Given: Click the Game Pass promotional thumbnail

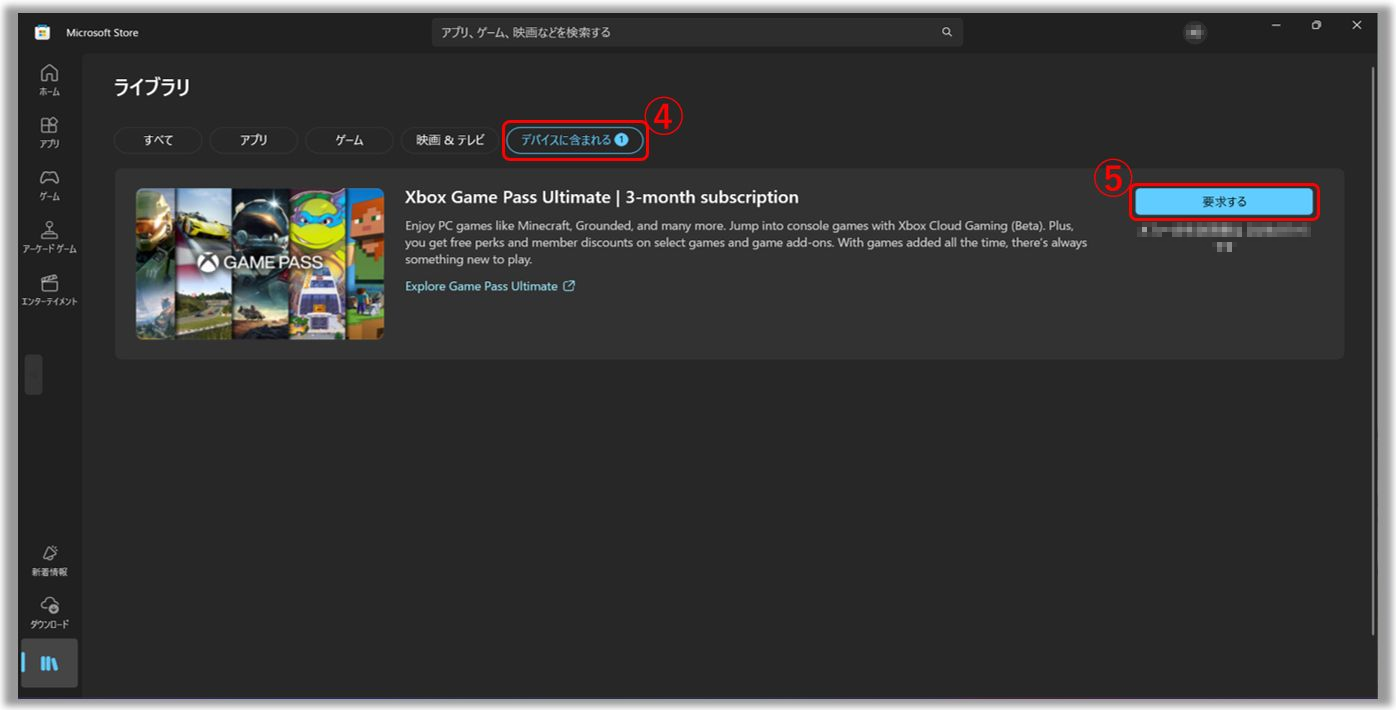Looking at the screenshot, I should click(x=260, y=264).
